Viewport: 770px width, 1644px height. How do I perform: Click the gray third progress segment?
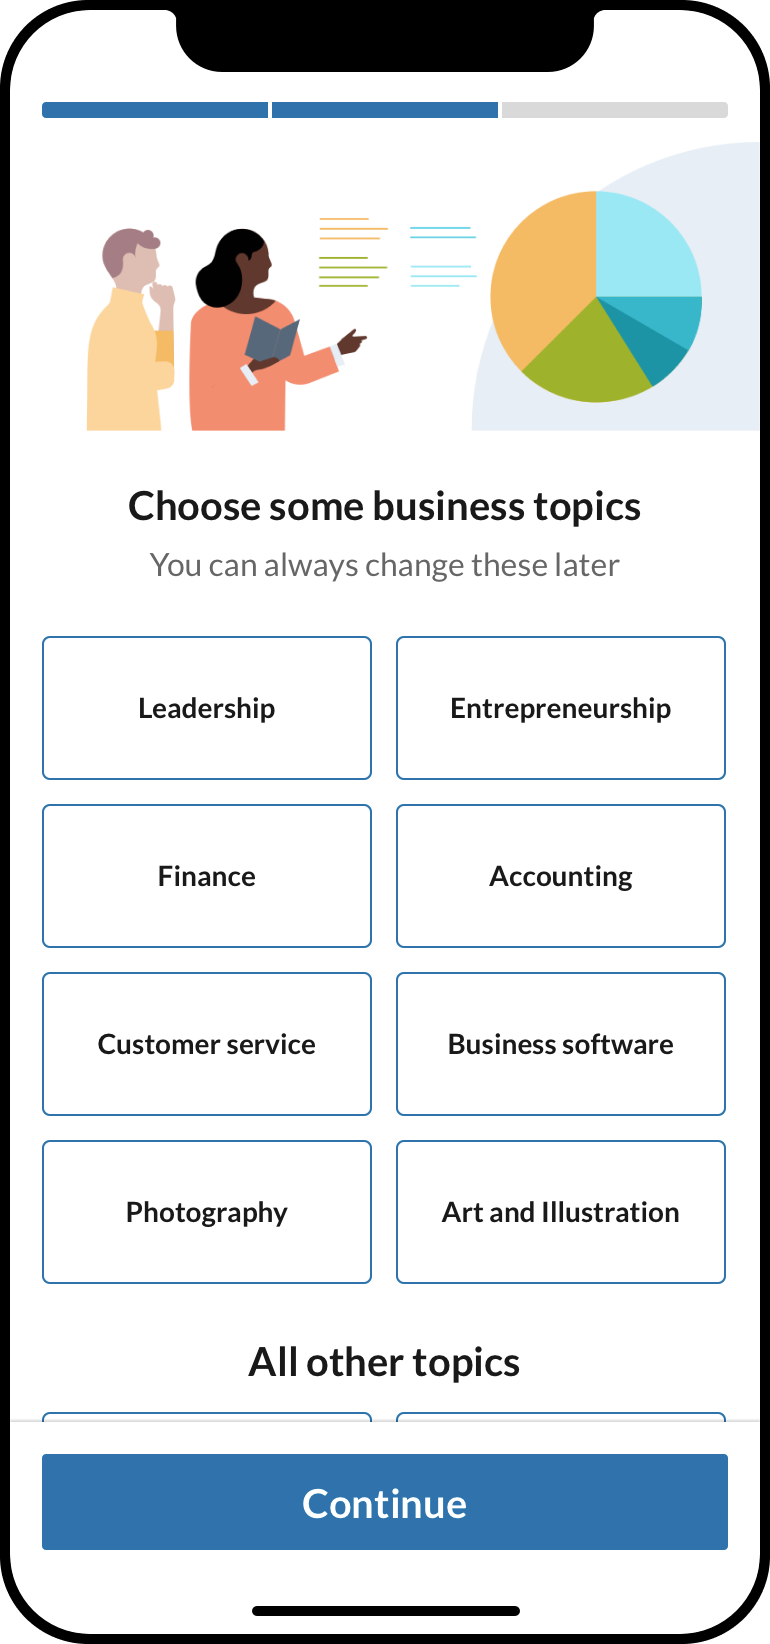614,110
